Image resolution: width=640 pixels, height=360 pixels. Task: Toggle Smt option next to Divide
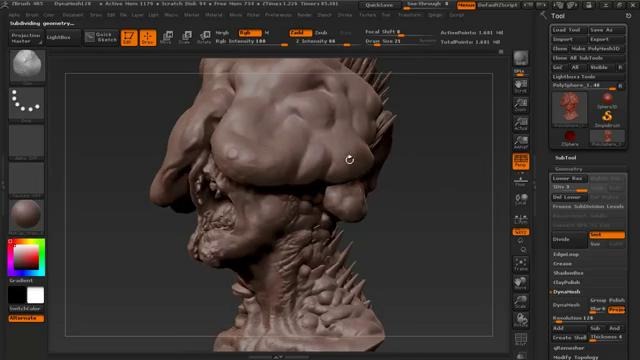click(607, 235)
